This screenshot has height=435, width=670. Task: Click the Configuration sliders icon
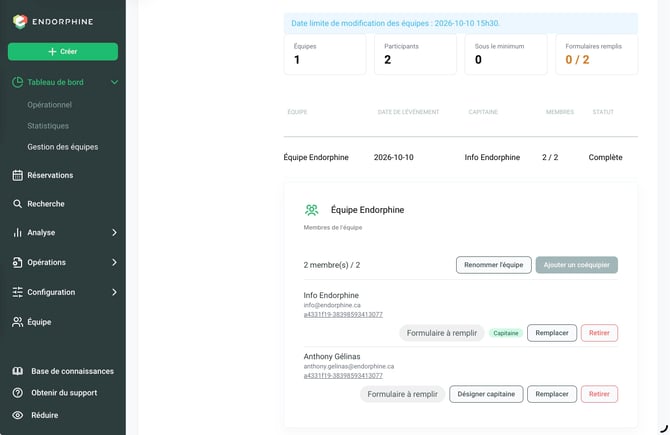(18, 292)
